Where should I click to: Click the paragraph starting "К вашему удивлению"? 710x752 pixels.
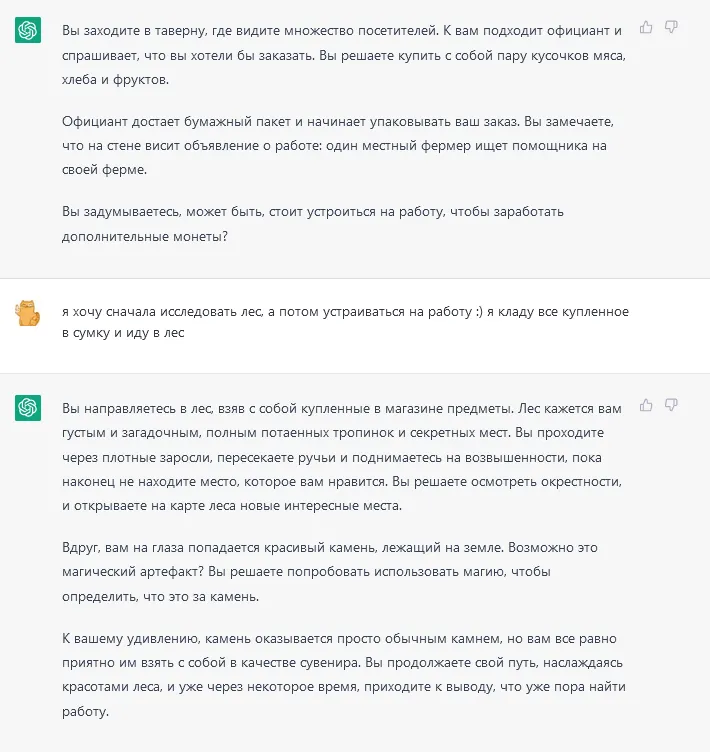coord(344,675)
